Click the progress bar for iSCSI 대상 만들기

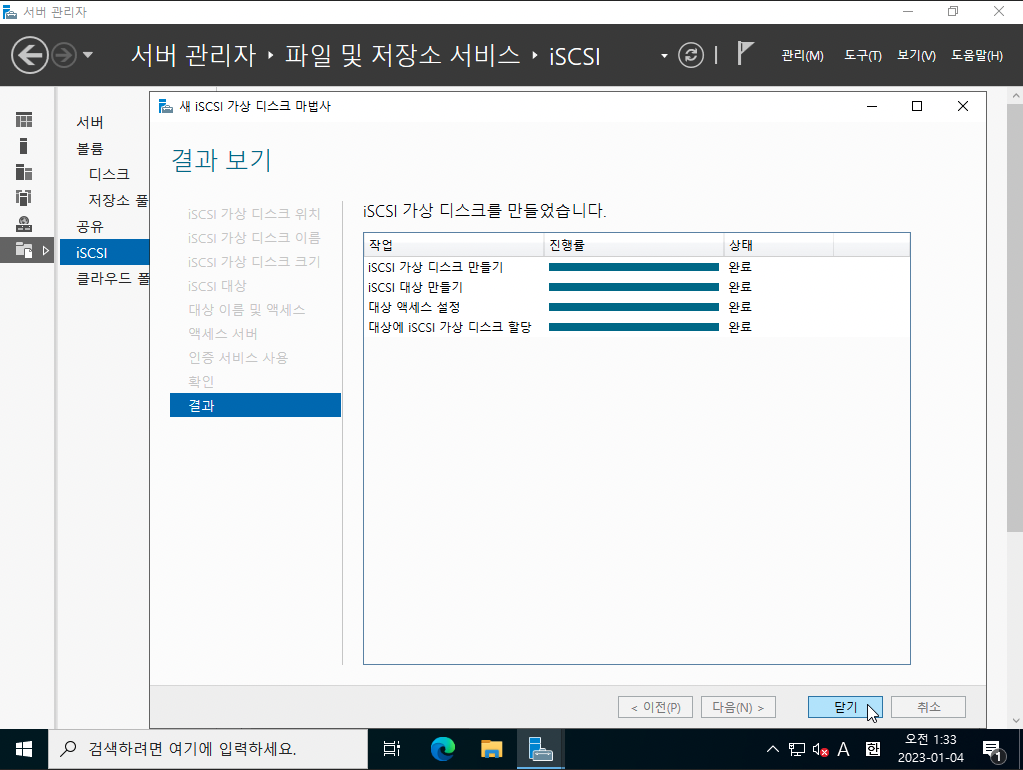(x=634, y=287)
